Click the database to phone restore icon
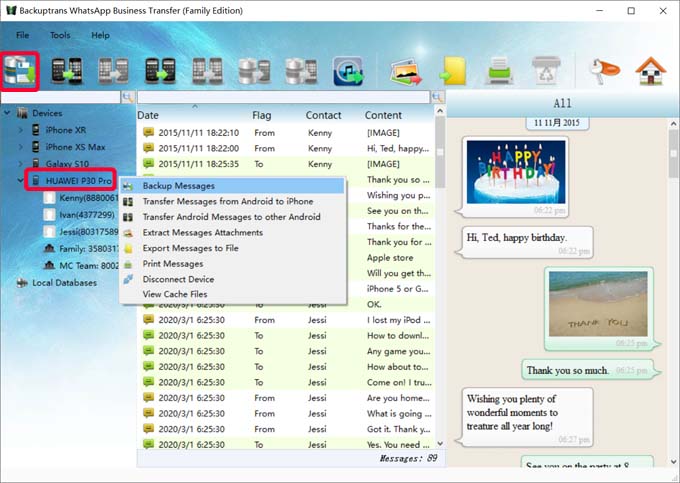 (254, 71)
